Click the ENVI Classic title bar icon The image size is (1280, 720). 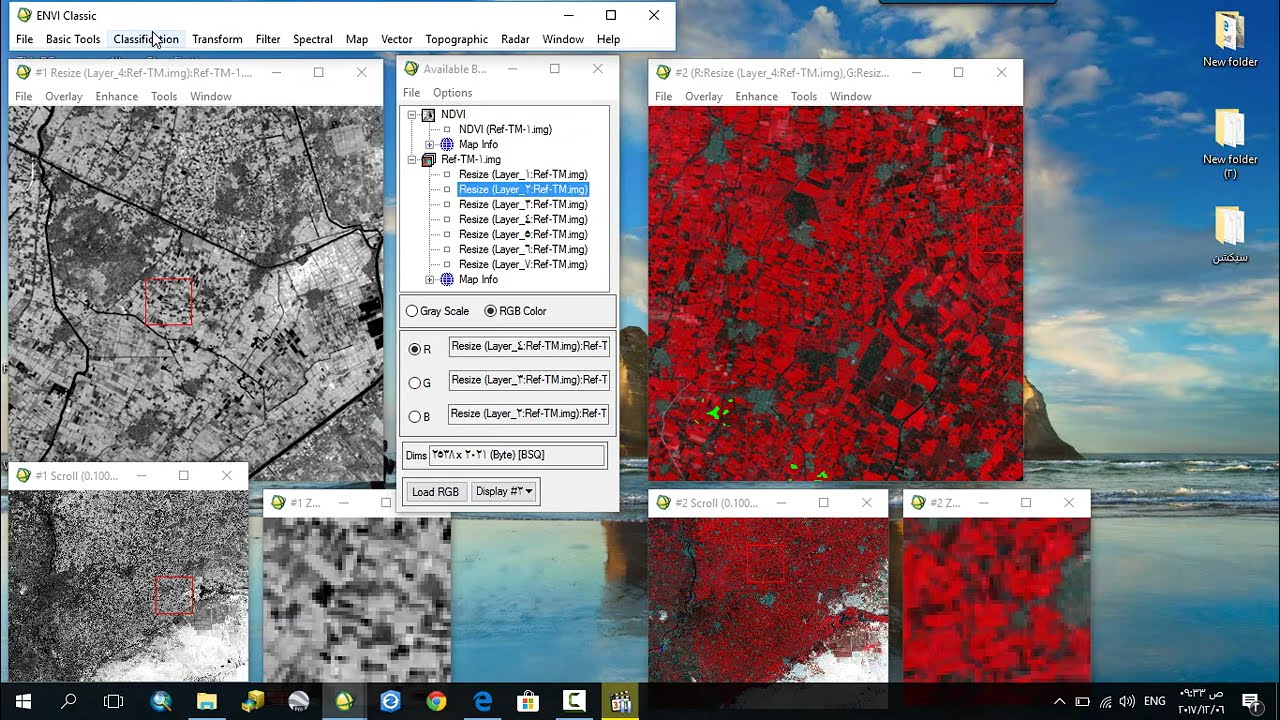pos(24,15)
